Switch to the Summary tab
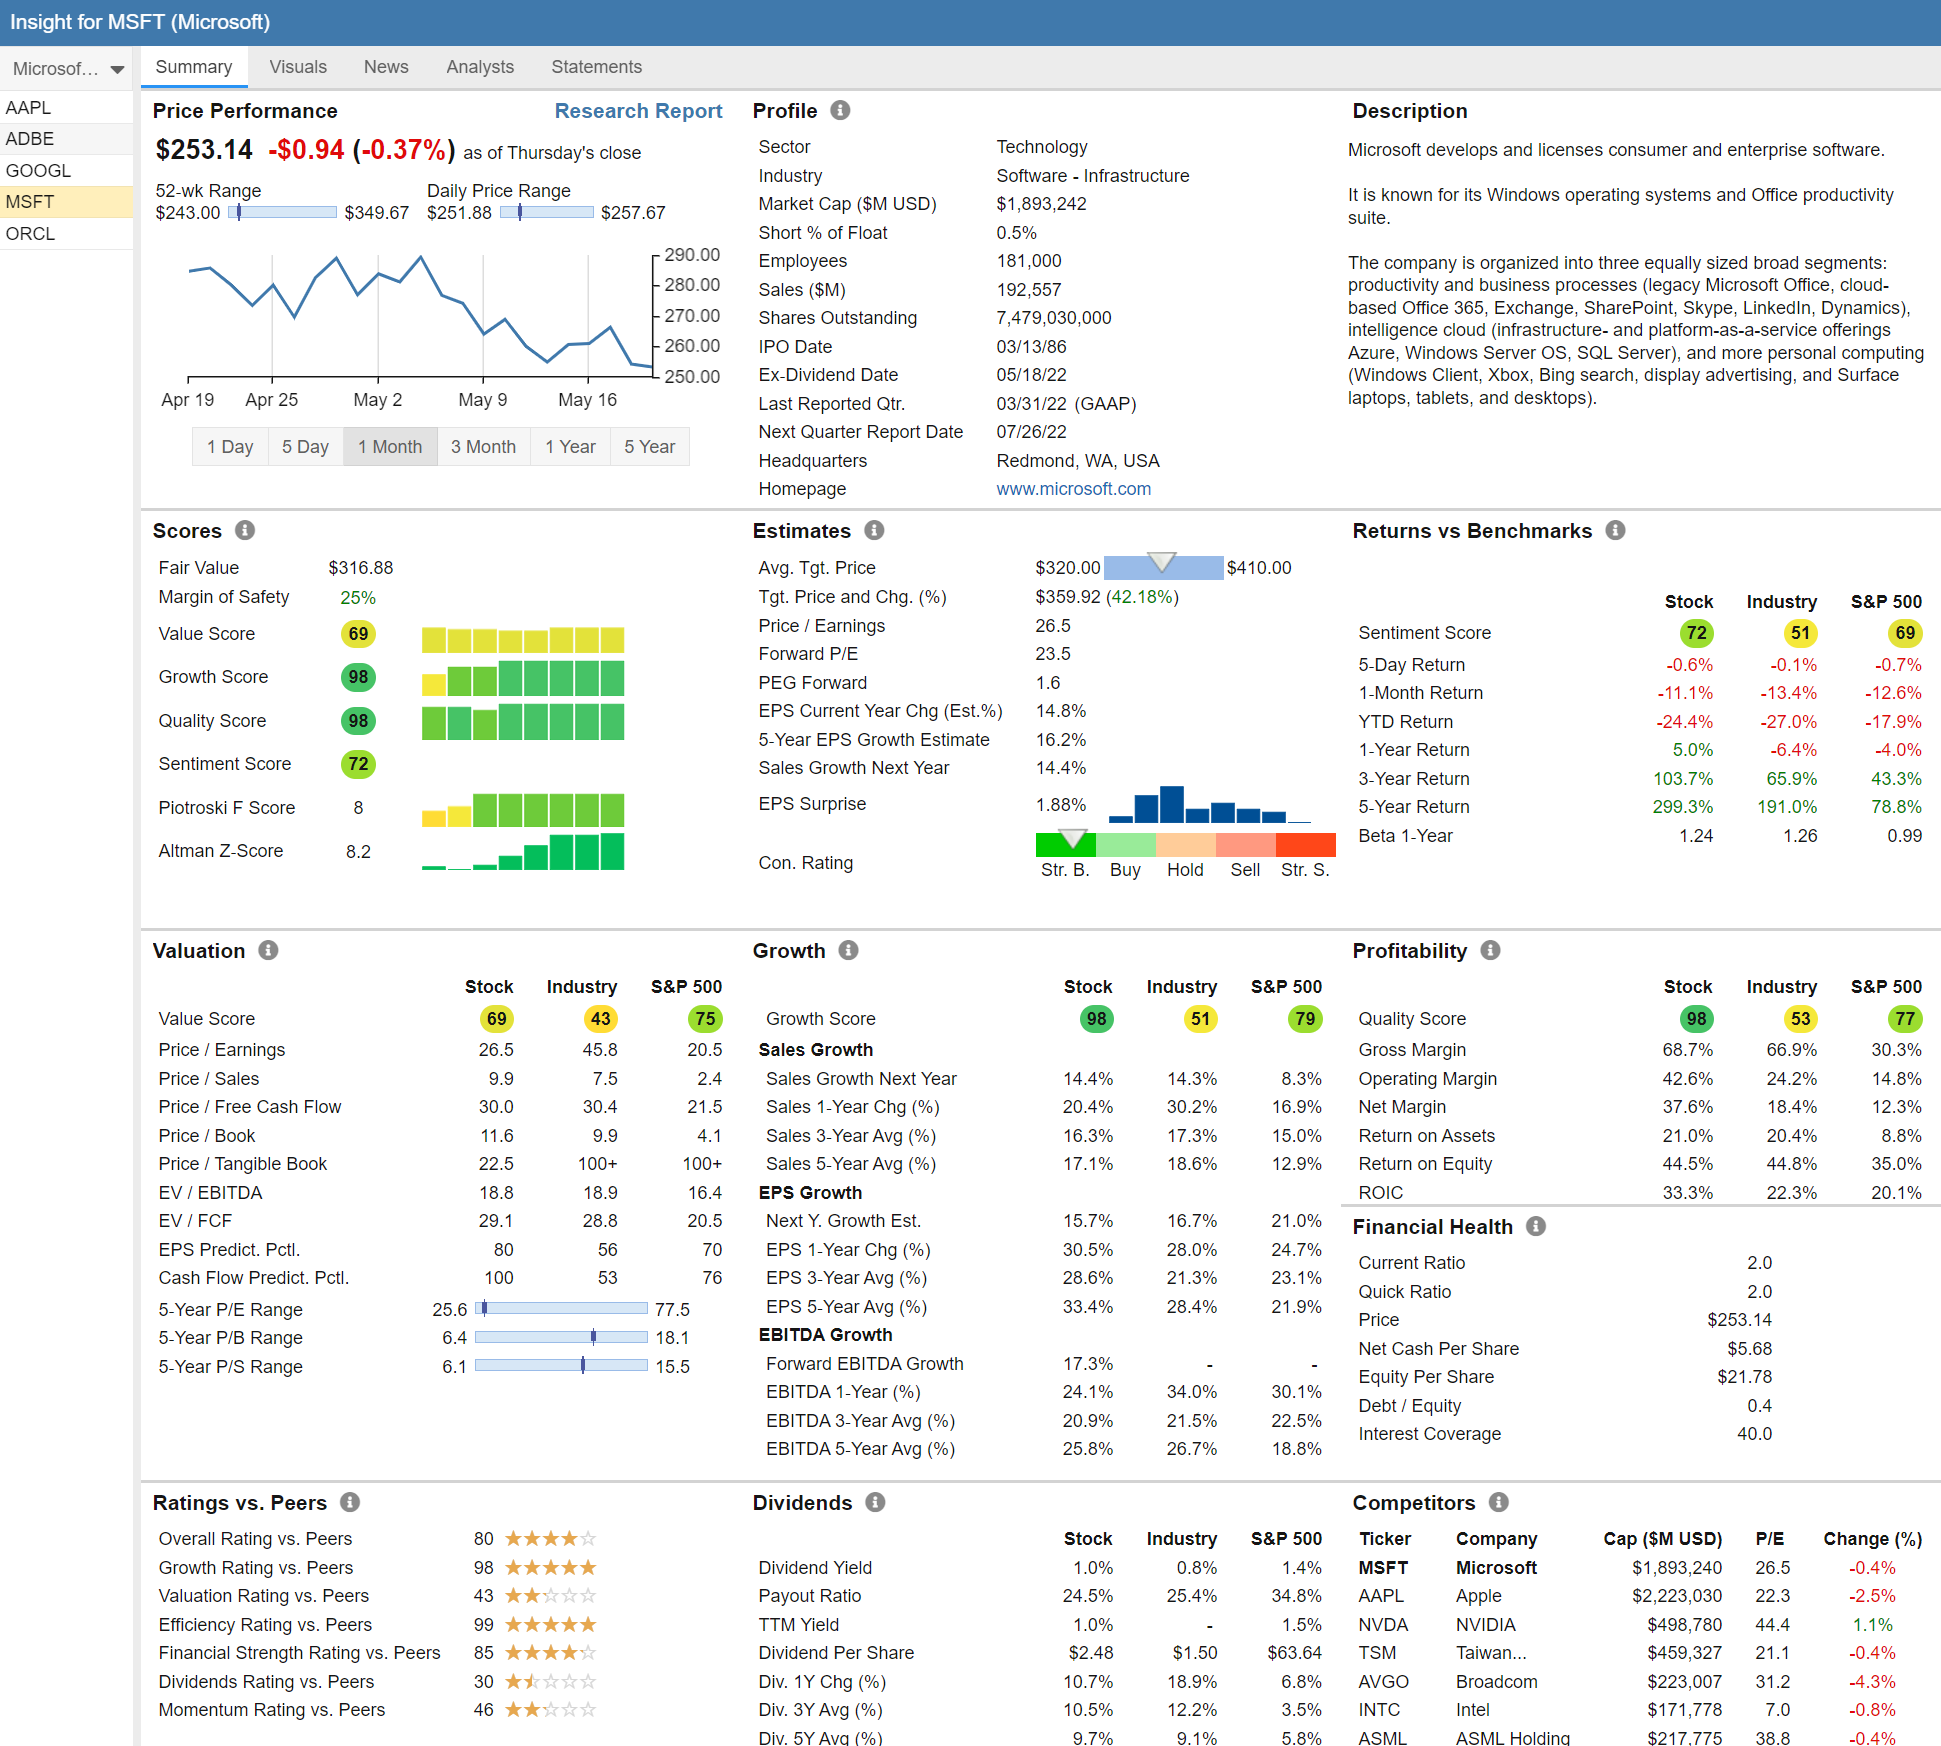 point(194,67)
